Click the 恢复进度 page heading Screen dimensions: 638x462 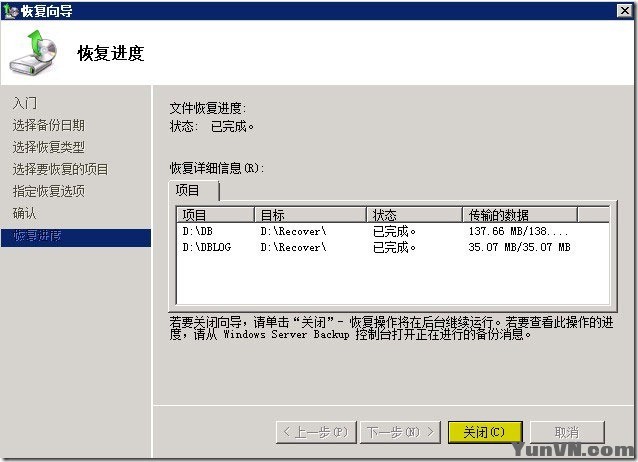111,53
